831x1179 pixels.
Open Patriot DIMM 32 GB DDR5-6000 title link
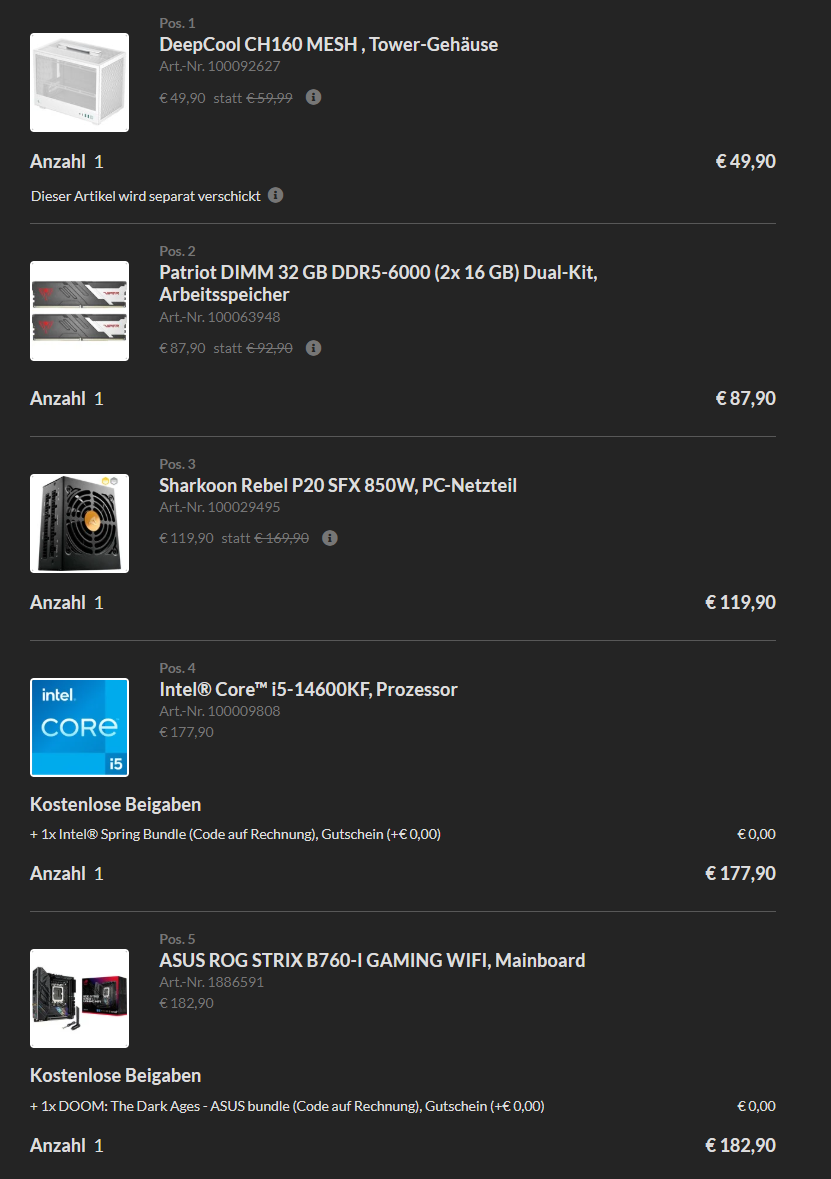[x=378, y=283]
